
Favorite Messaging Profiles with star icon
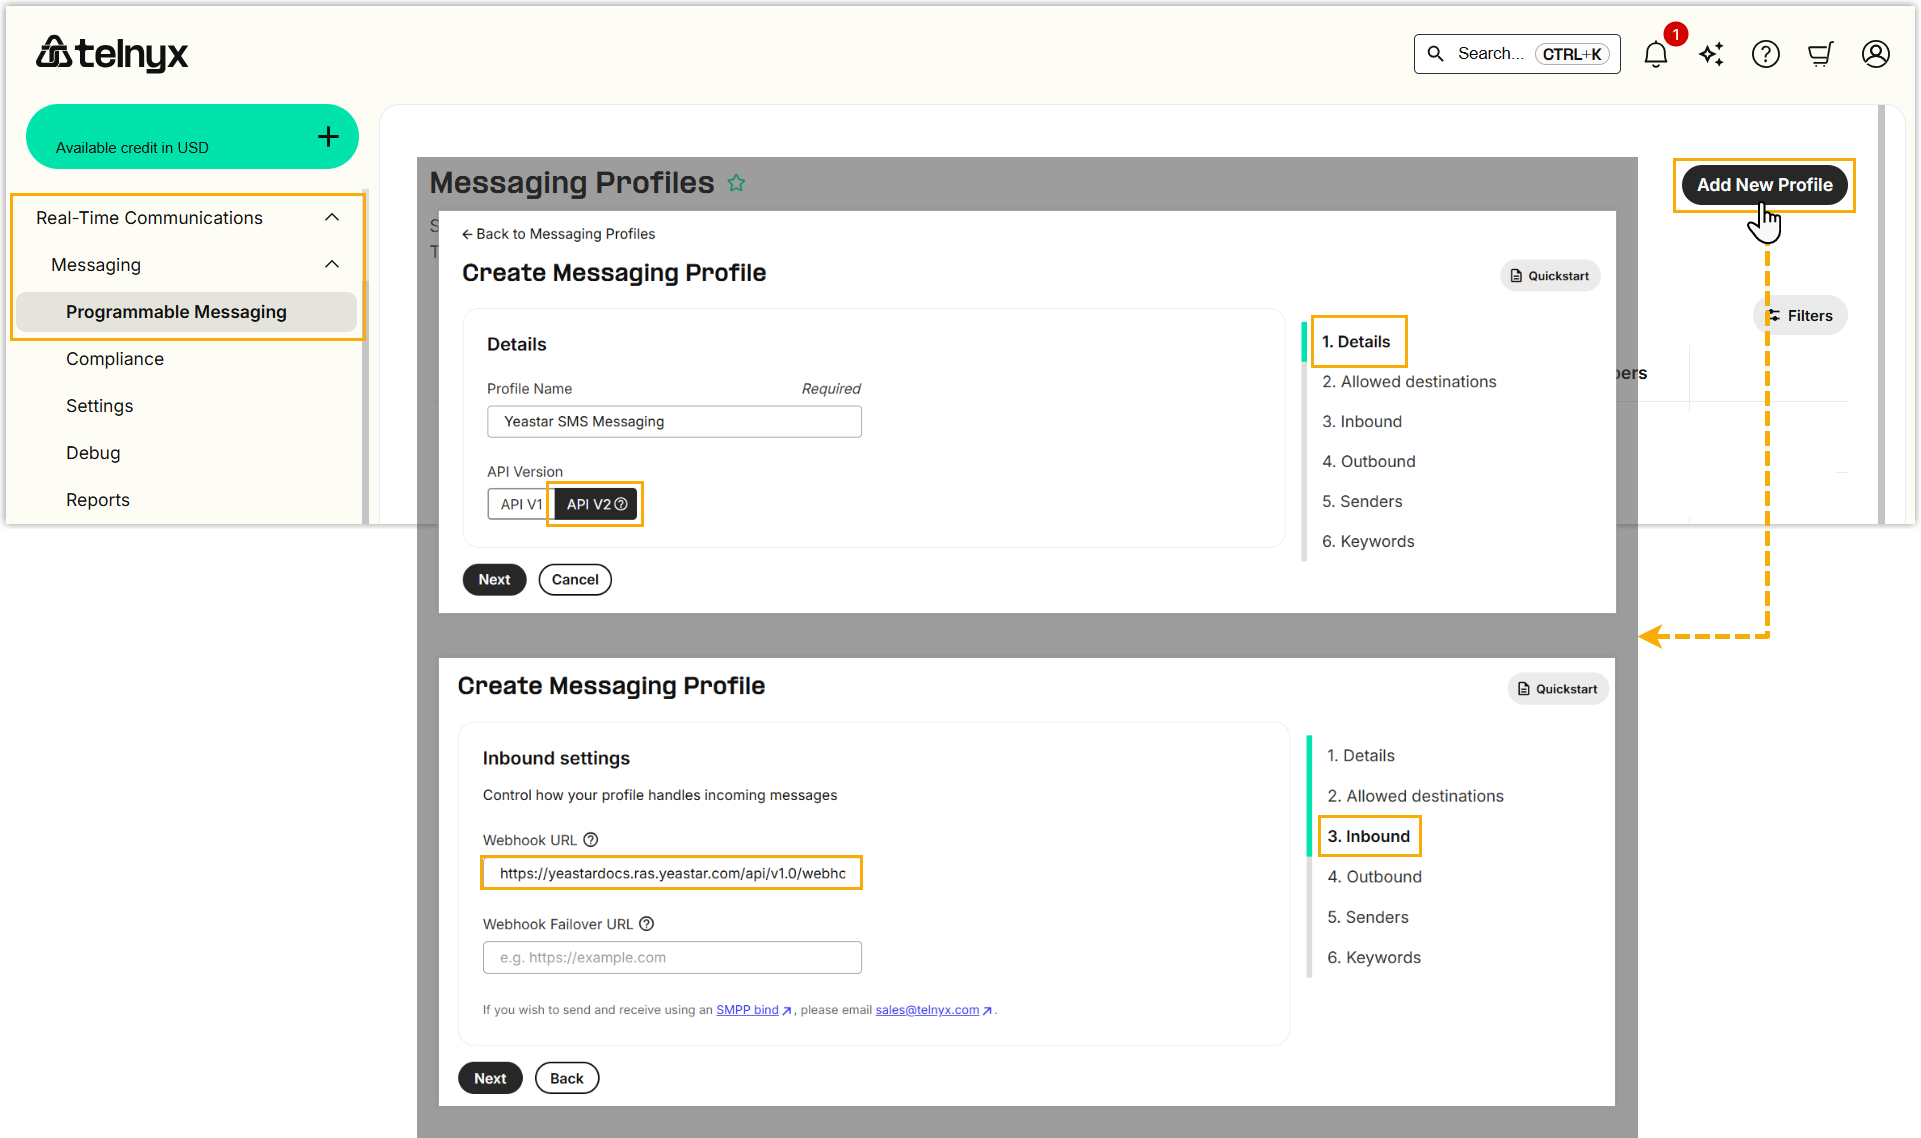[x=737, y=183]
